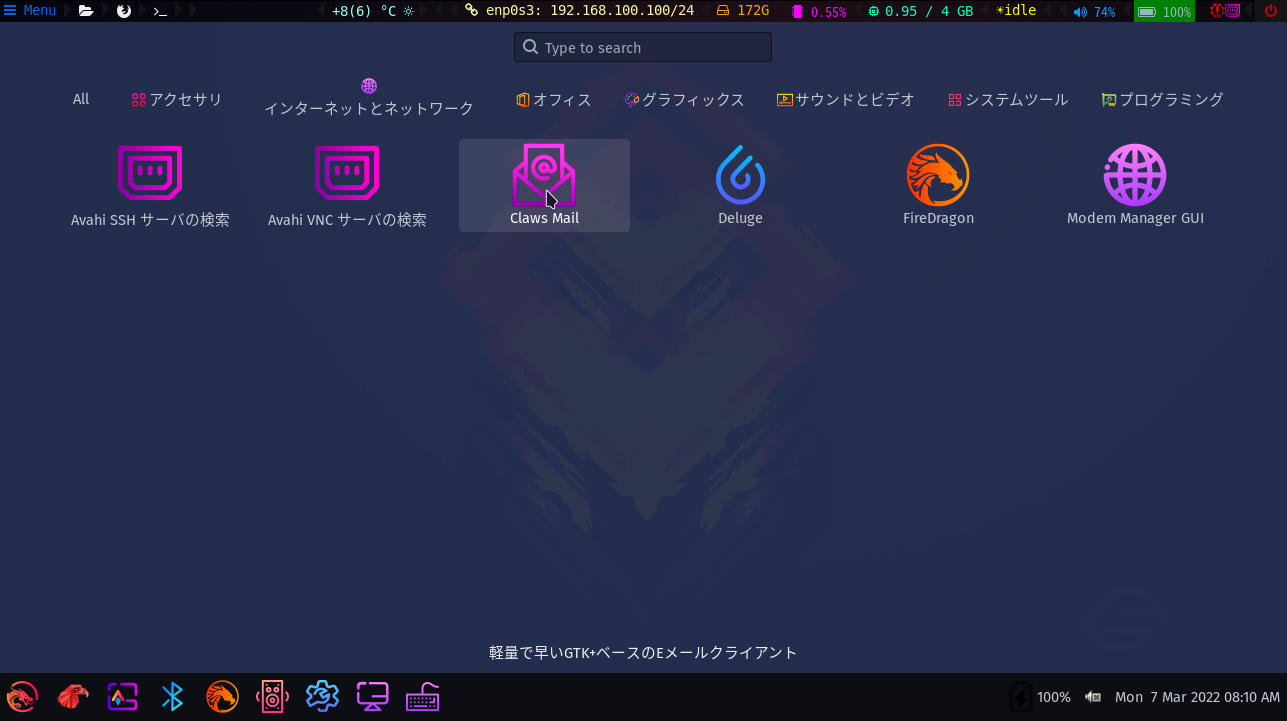This screenshot has width=1287, height=721.
Task: Open the red dragon icon in the dock
Action: pos(22,696)
